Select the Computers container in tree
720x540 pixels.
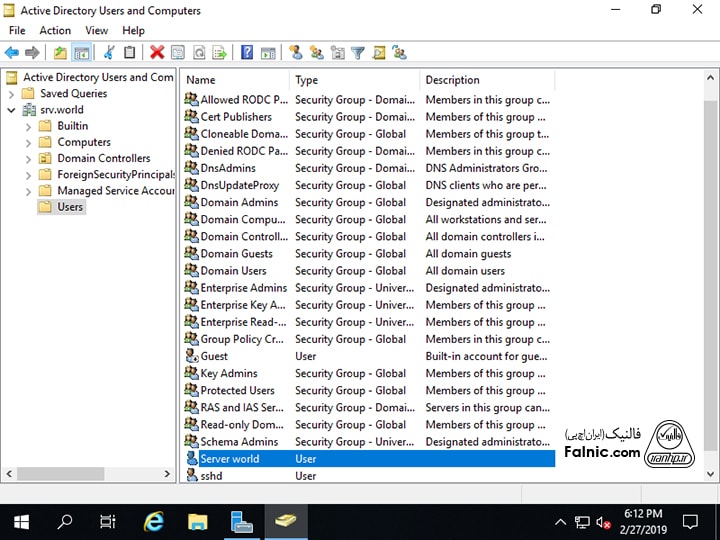tap(84, 142)
